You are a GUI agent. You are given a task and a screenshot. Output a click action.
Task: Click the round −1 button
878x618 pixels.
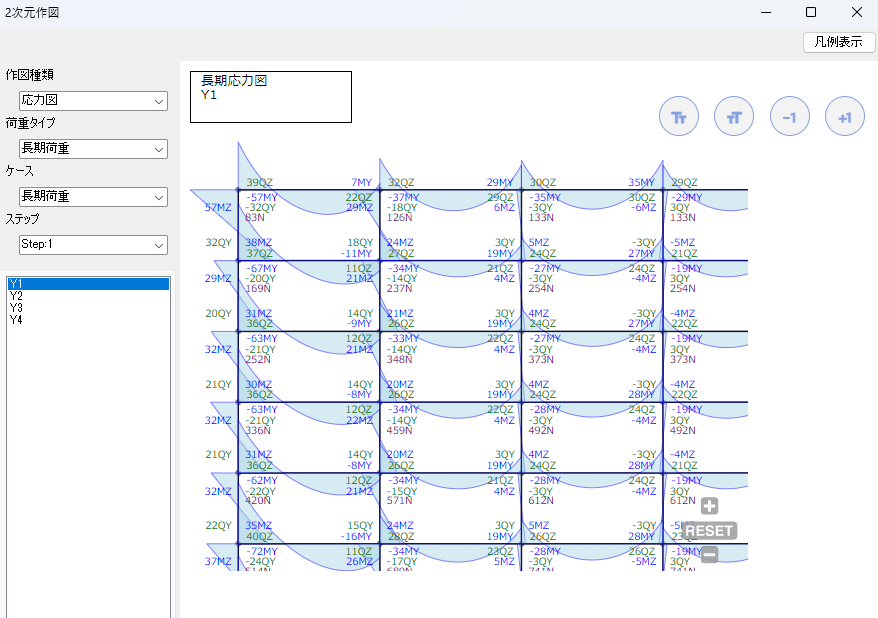(790, 116)
